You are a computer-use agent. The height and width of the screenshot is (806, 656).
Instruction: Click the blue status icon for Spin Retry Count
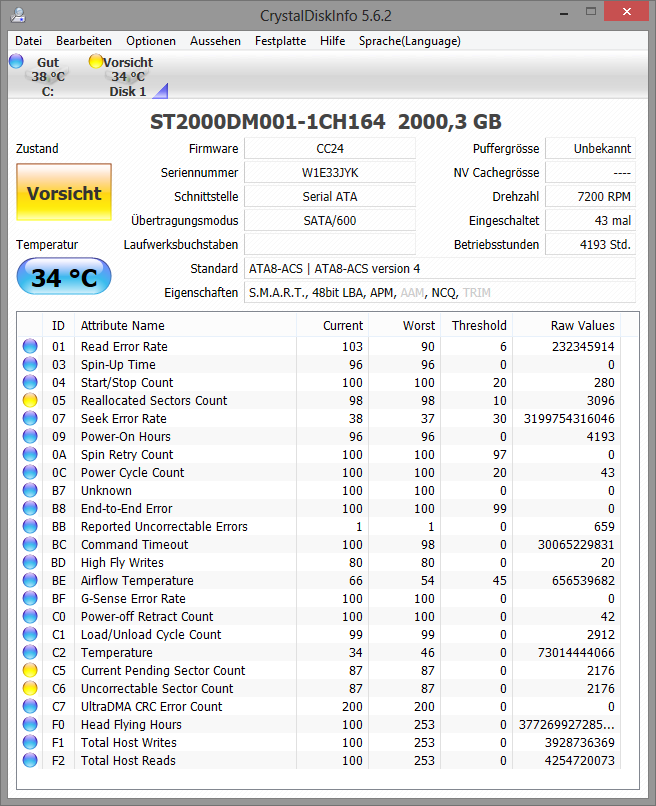(x=30, y=454)
